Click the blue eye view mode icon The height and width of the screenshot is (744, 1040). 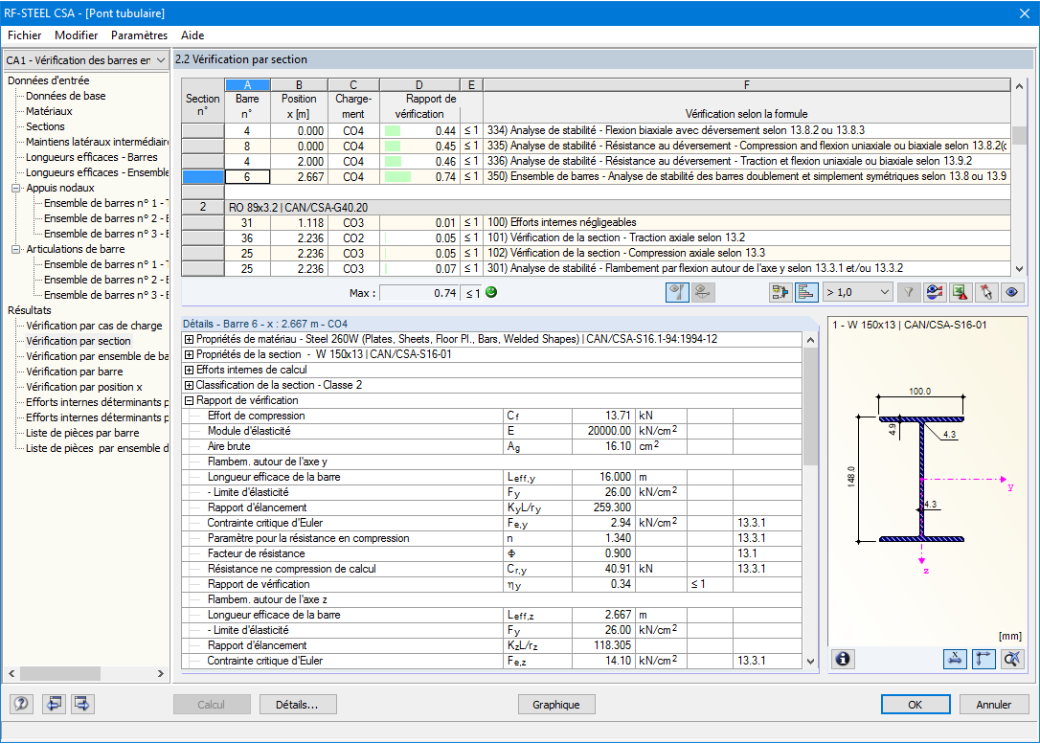pos(1012,292)
